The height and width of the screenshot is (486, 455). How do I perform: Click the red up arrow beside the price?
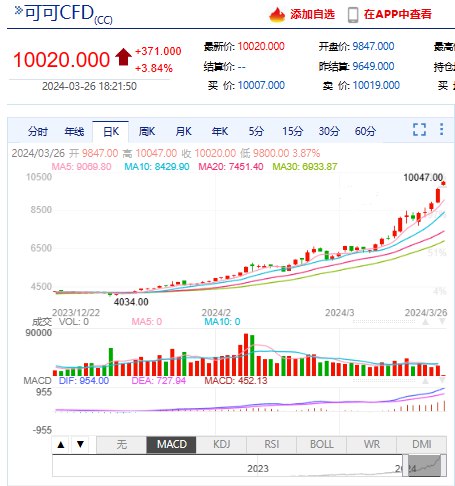coord(123,57)
